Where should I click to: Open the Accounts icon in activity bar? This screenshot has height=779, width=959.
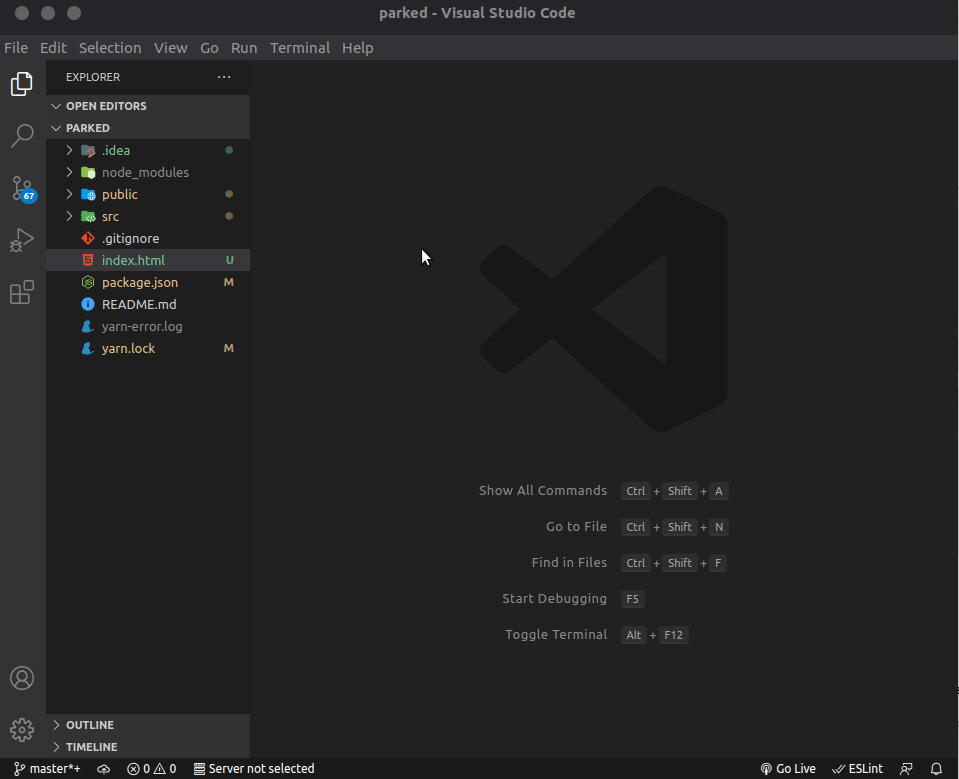(22, 678)
